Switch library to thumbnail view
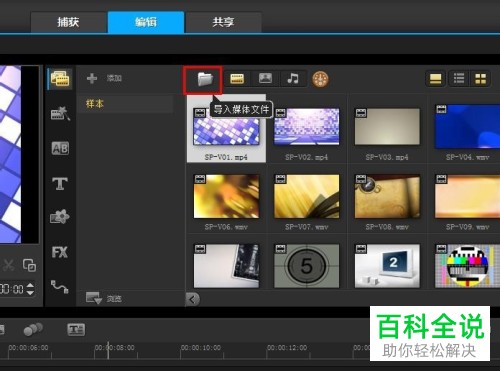500x371 pixels. tap(480, 79)
